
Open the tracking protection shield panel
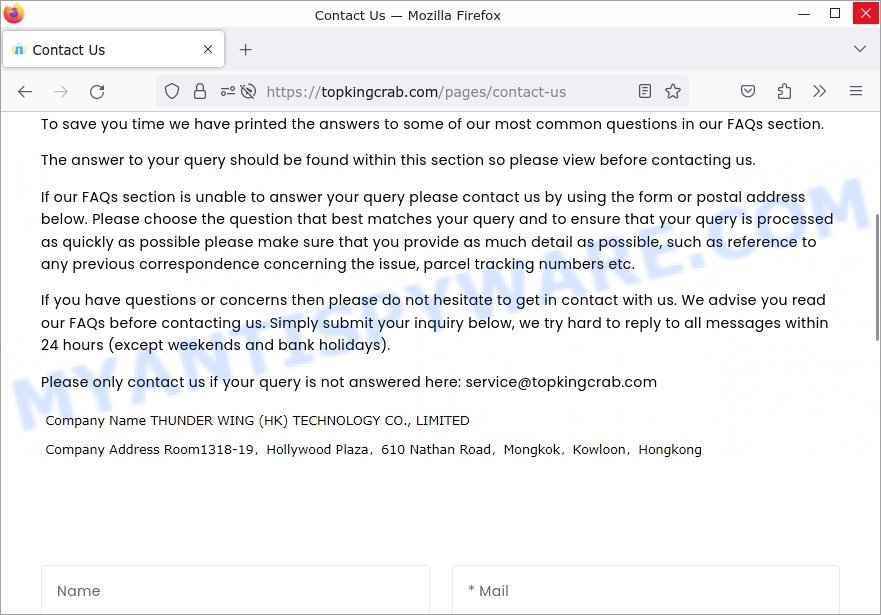pyautogui.click(x=172, y=91)
